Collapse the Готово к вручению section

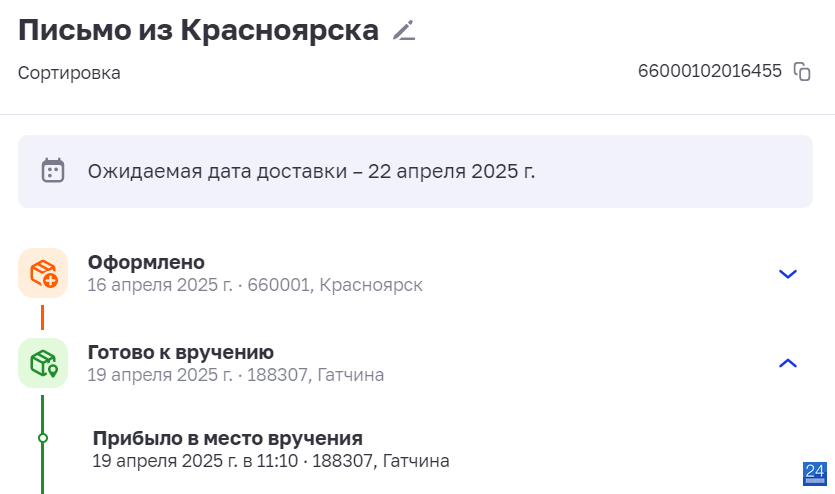click(788, 363)
